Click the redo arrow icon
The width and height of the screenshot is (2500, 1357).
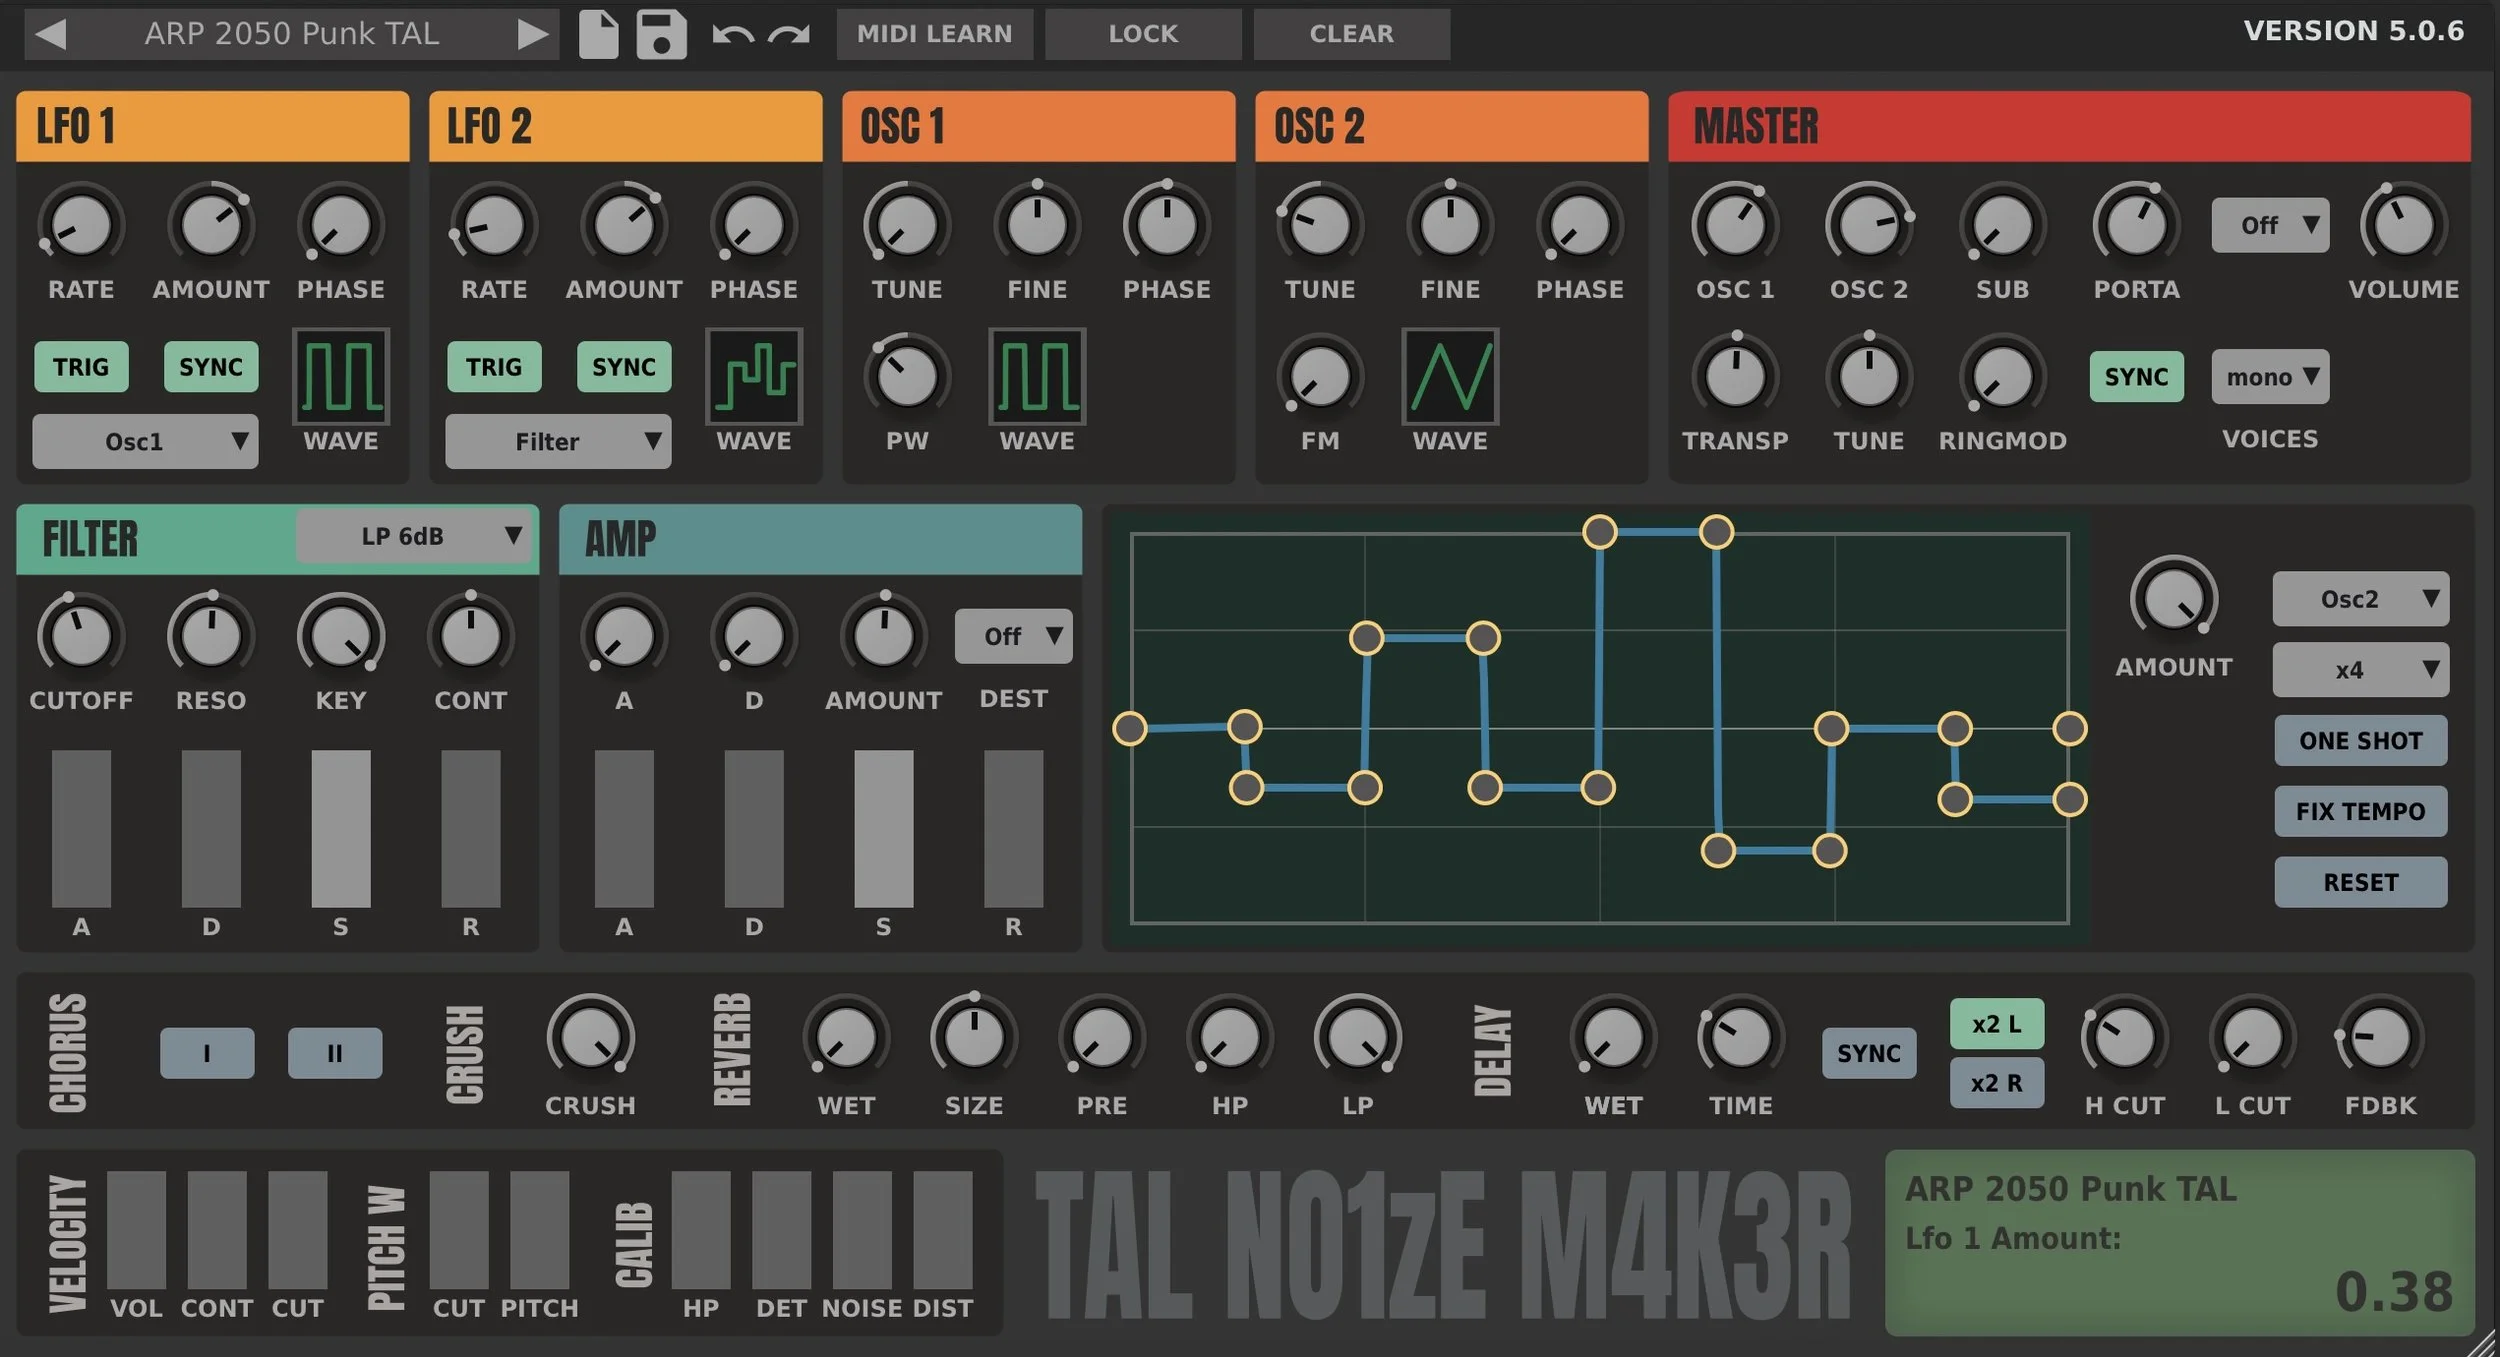788,34
